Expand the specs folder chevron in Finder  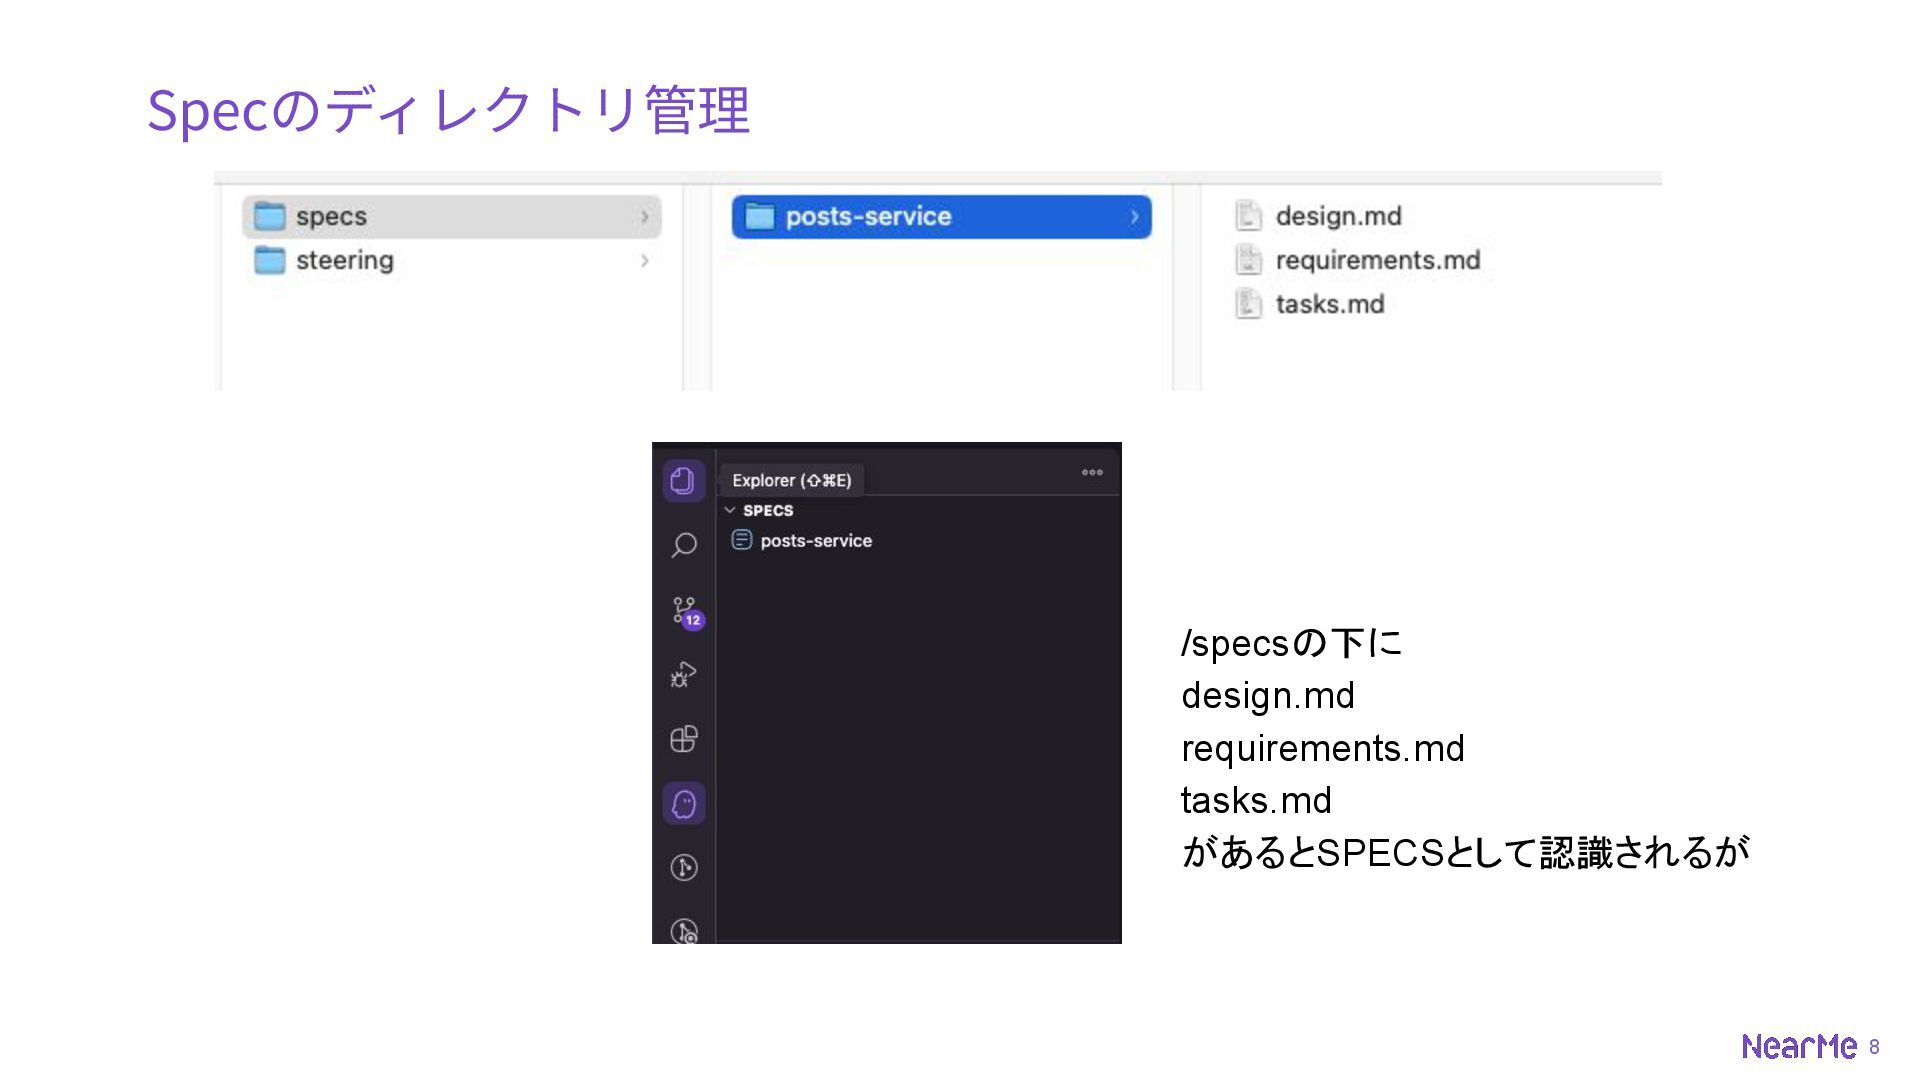click(645, 217)
